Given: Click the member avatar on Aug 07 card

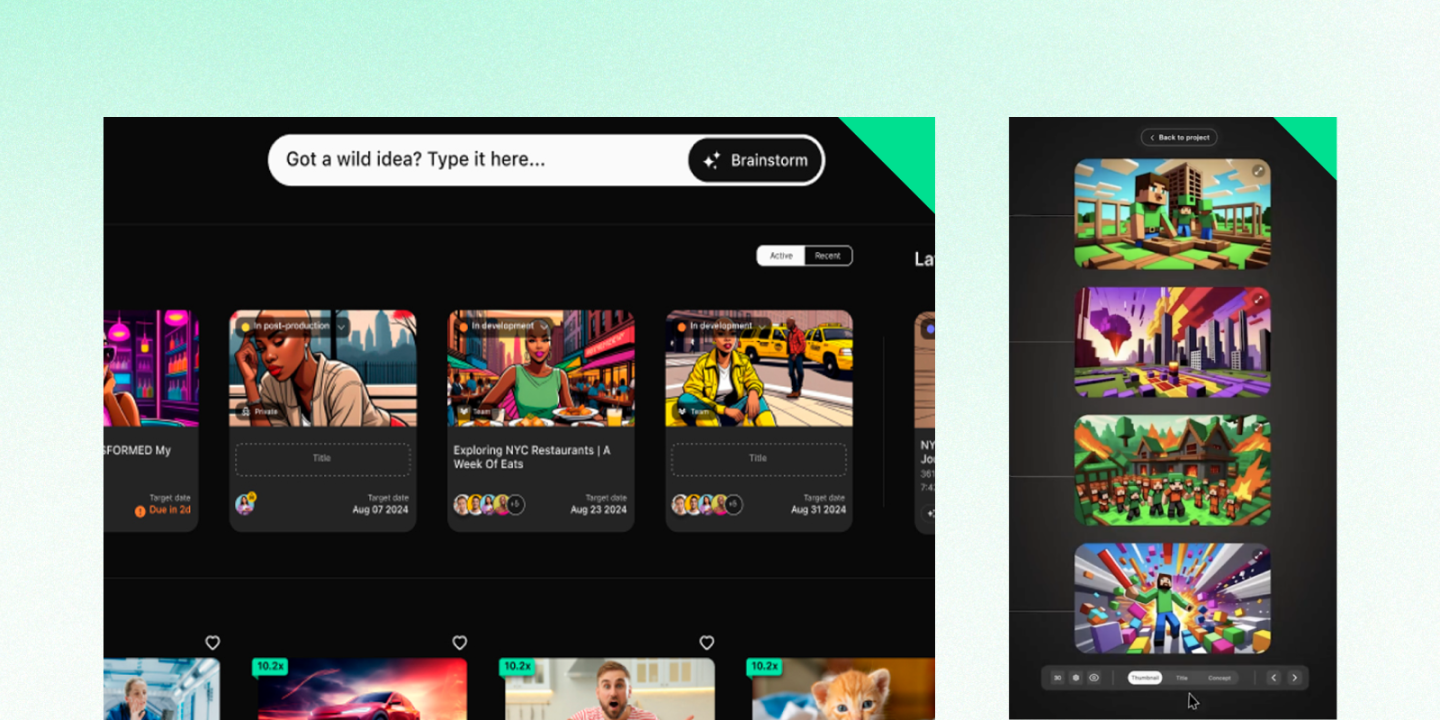Looking at the screenshot, I should click(245, 504).
